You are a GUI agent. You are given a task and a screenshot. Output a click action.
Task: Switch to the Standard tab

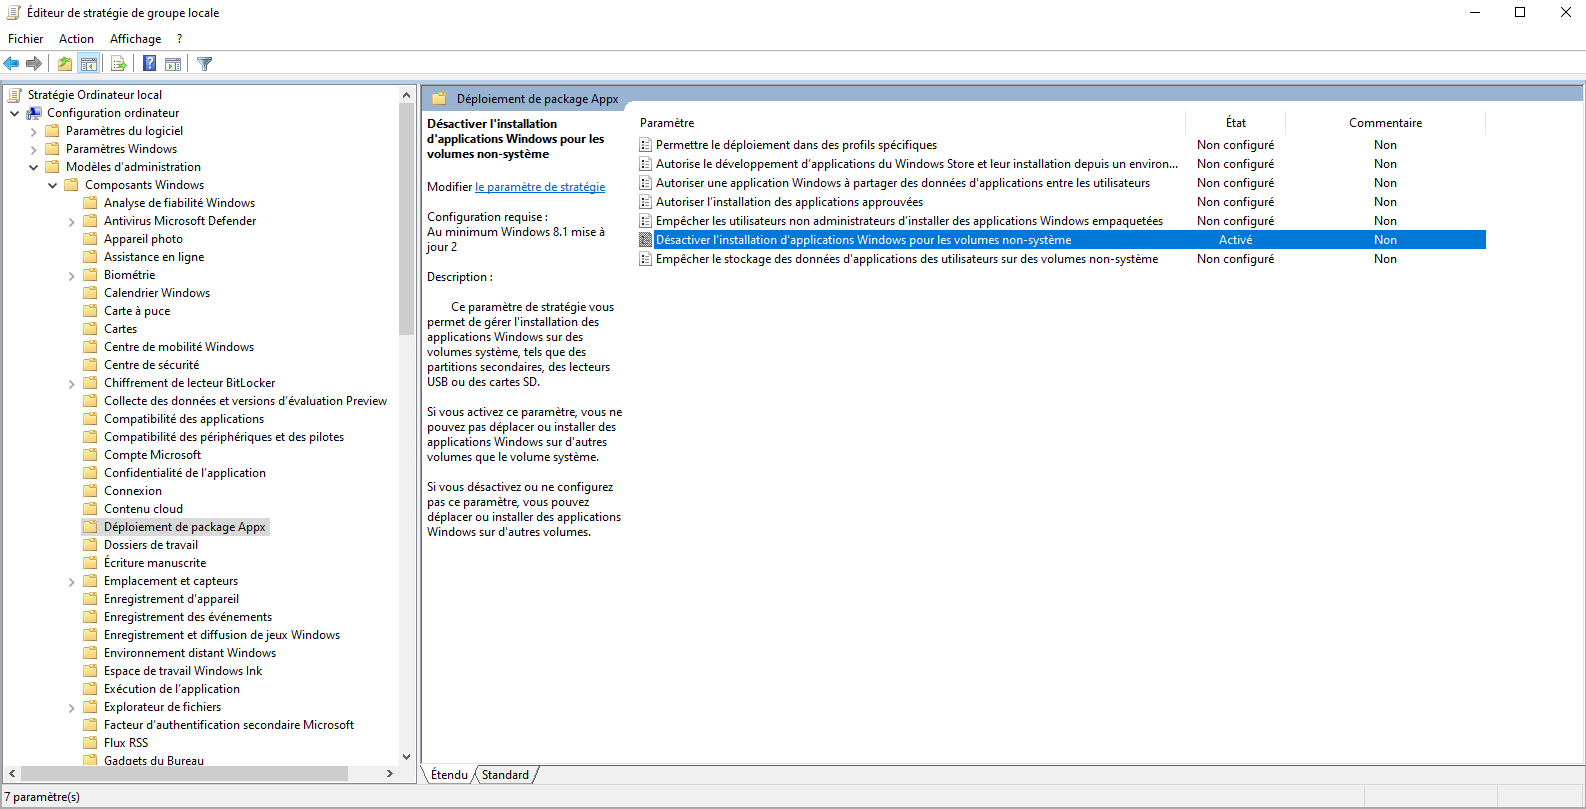click(506, 775)
